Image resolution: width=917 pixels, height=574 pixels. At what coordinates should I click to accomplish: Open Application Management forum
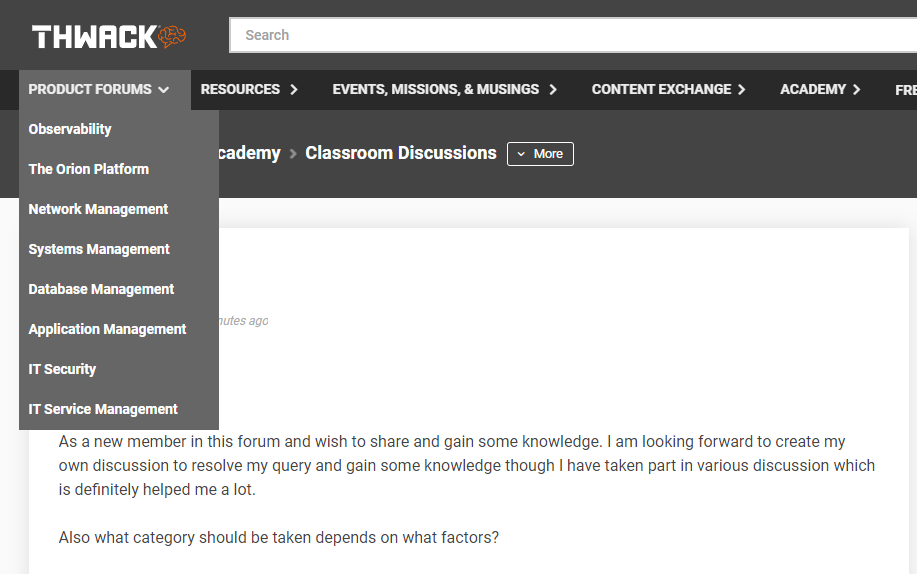click(x=108, y=329)
